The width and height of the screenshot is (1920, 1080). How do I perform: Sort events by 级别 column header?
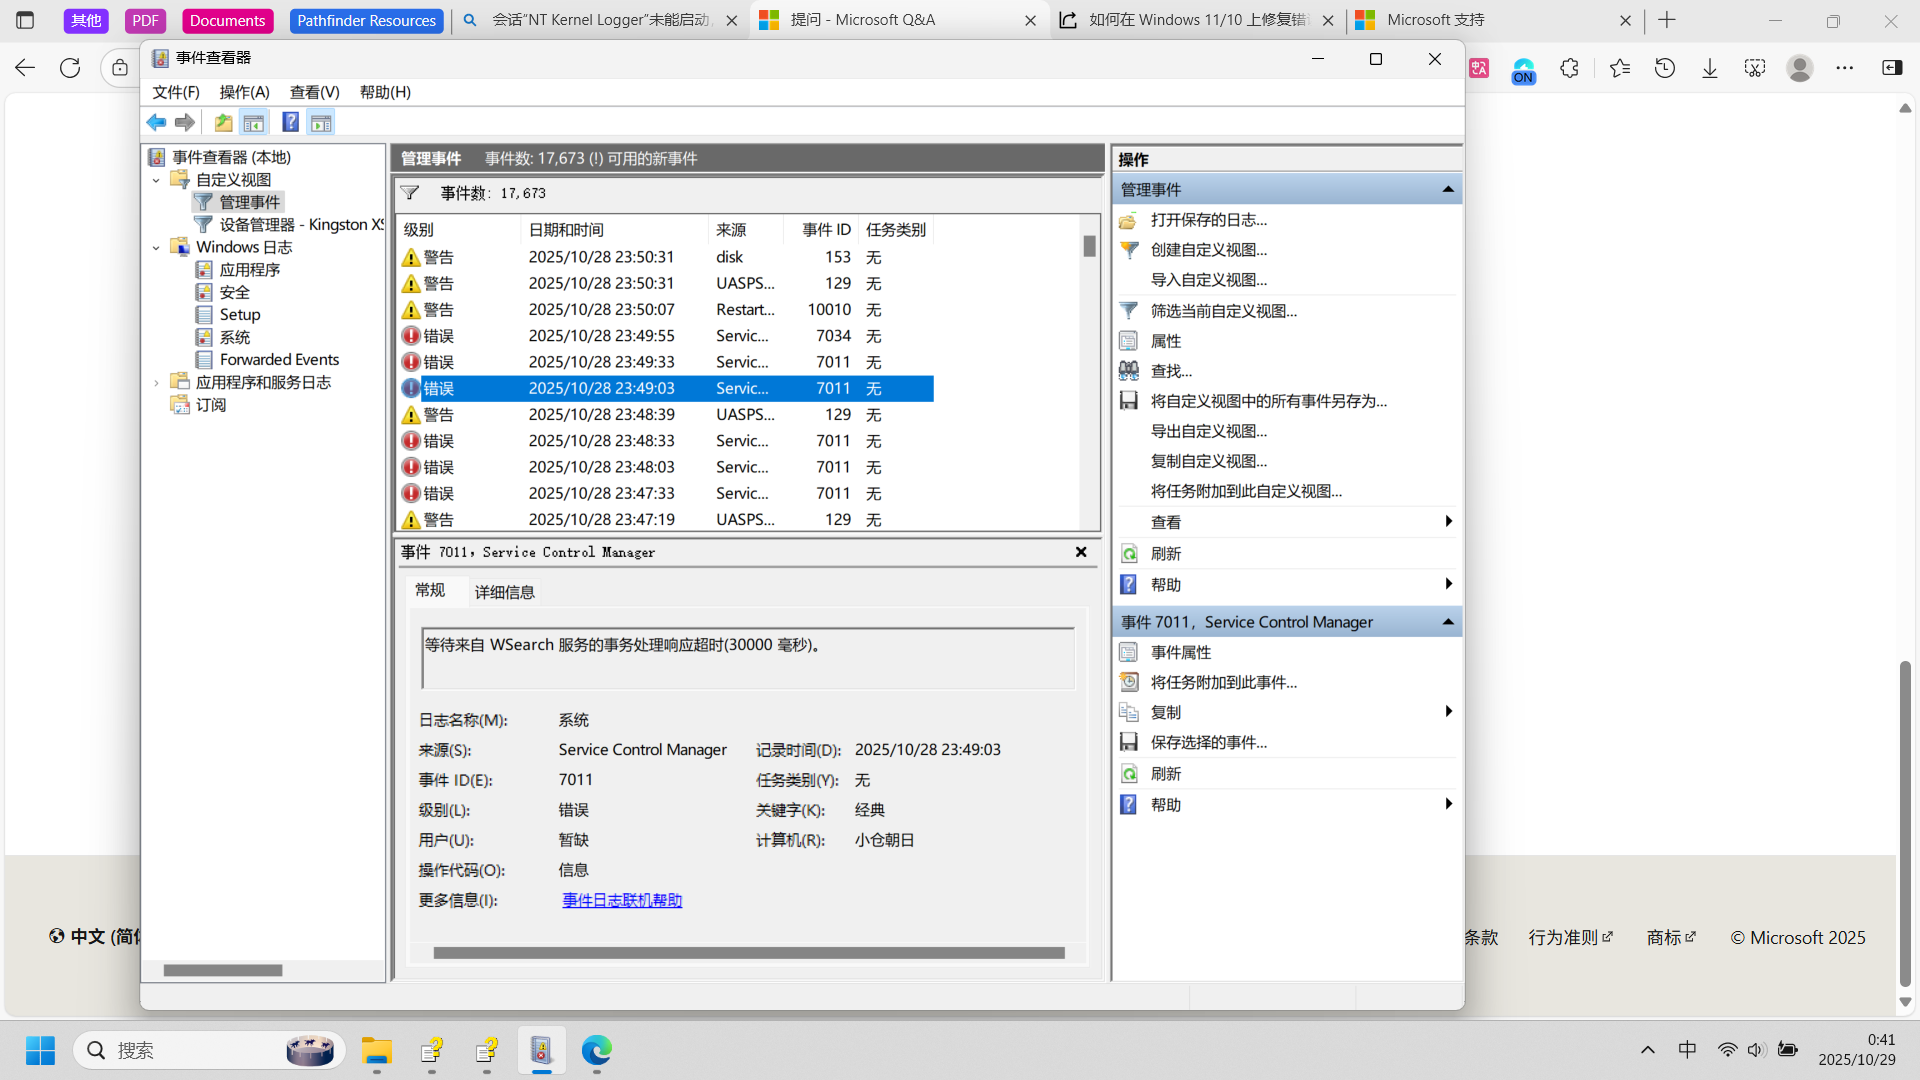click(458, 230)
